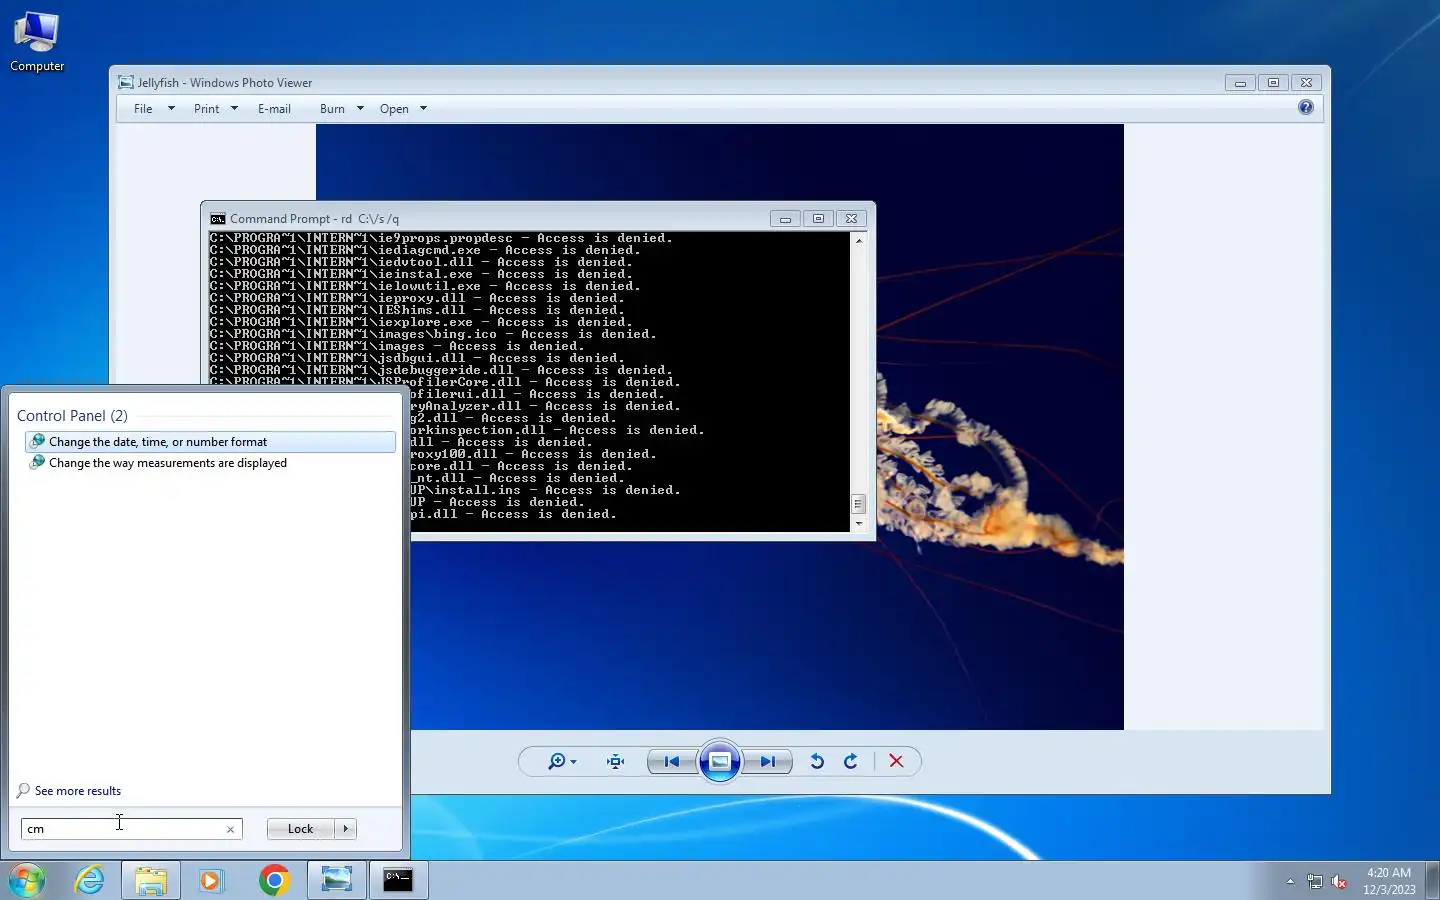
Task: Expand the Print dropdown arrow
Action: (234, 109)
